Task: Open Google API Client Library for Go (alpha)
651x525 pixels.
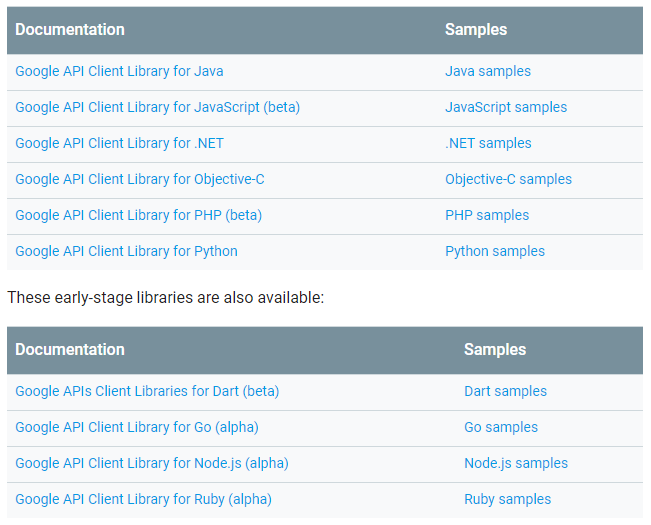Action: tap(136, 427)
